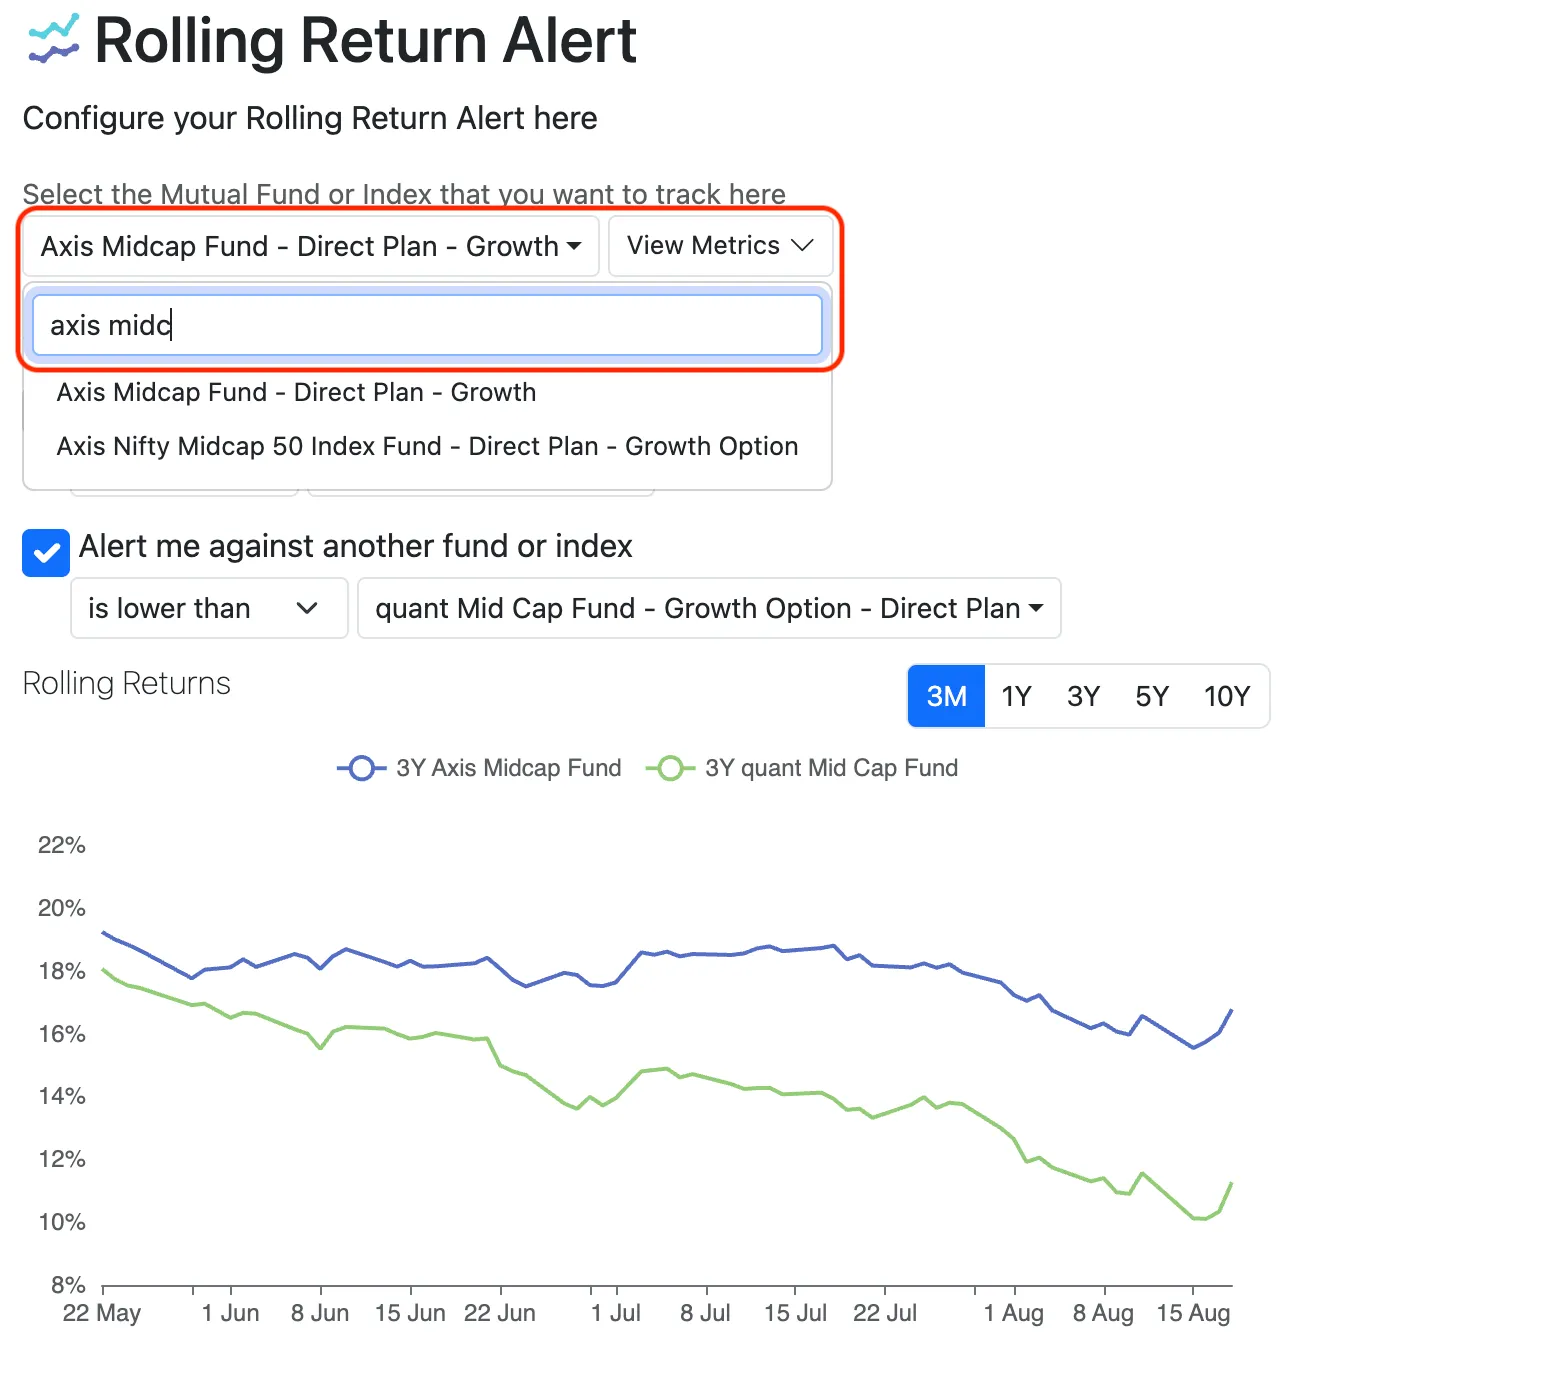This screenshot has width=1568, height=1386.
Task: Click the Rolling Return Alert logo icon
Action: [x=53, y=39]
